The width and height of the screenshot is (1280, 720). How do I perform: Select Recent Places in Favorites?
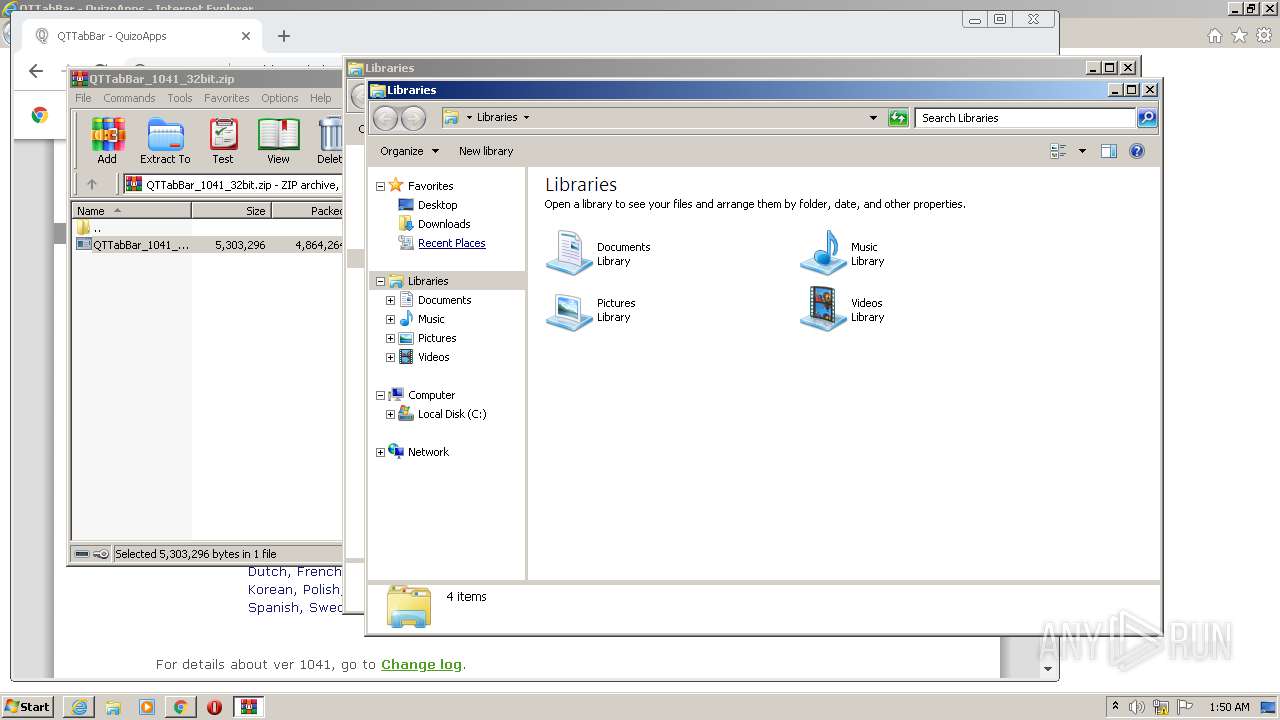(x=452, y=243)
